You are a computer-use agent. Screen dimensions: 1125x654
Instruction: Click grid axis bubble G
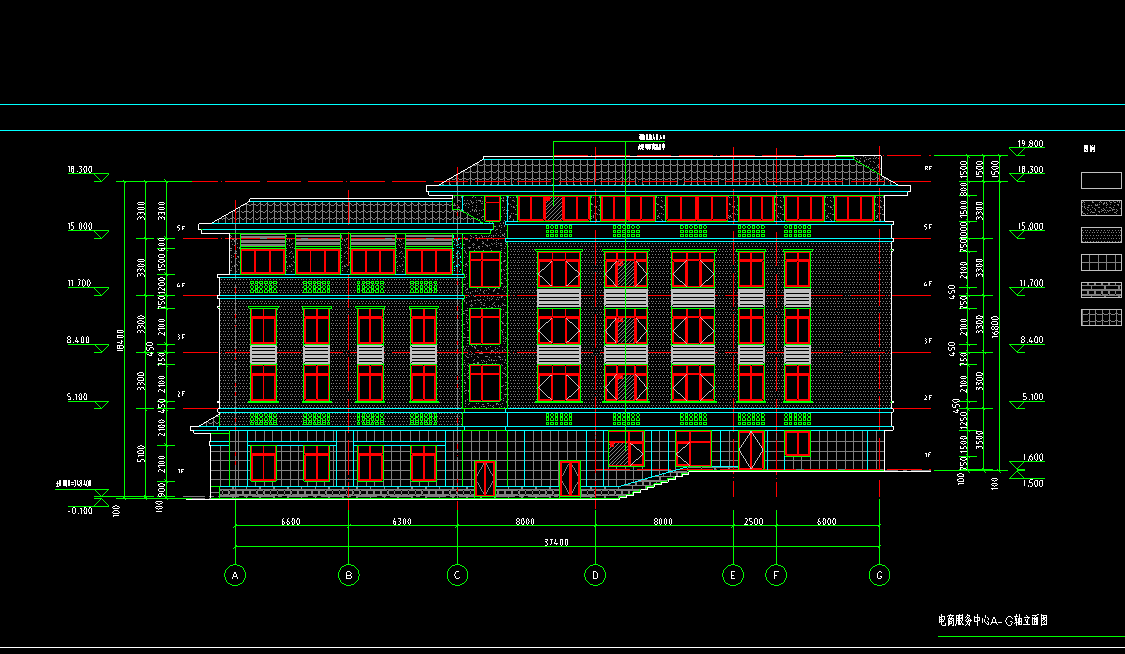[879, 575]
